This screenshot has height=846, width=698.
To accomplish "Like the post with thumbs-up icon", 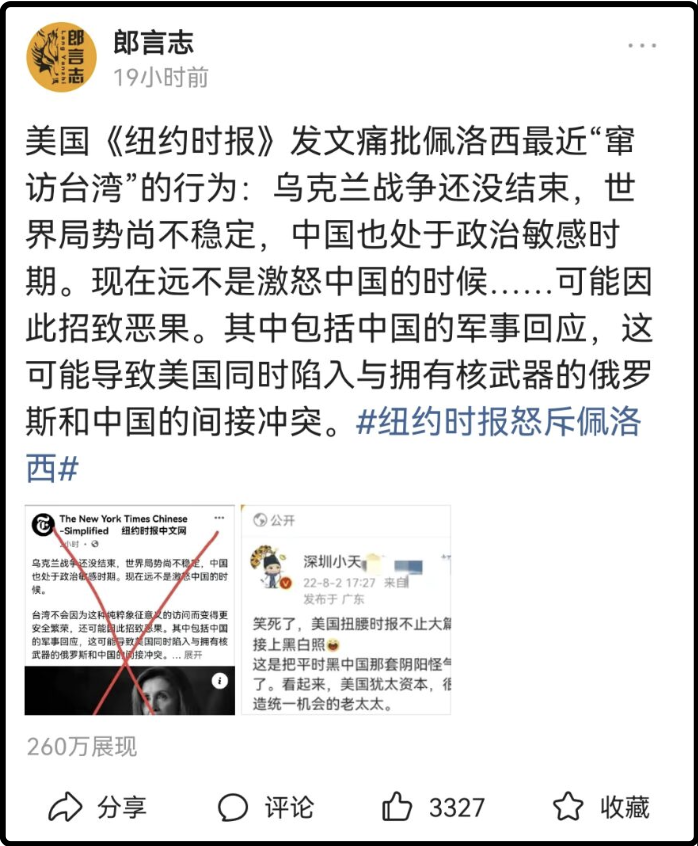I will click(396, 807).
